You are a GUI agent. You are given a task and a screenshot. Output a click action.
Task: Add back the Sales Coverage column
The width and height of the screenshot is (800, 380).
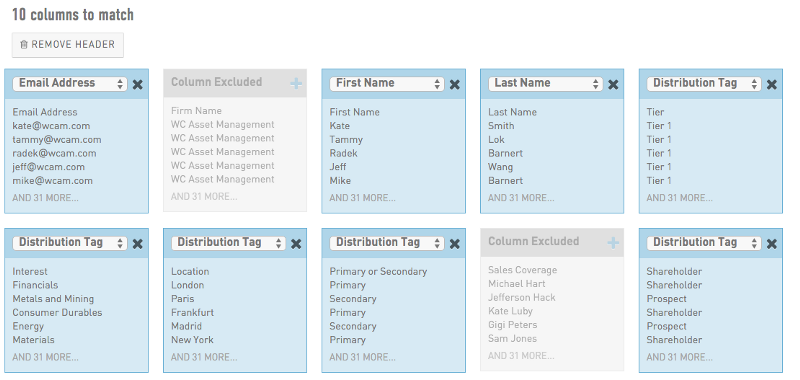tap(613, 243)
